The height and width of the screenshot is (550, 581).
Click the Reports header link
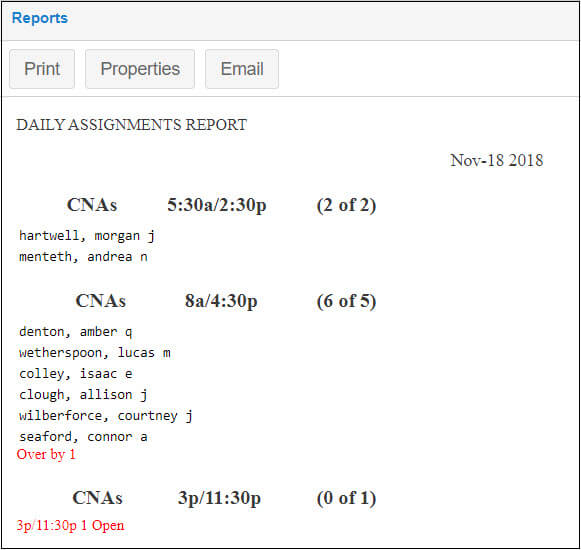point(40,18)
